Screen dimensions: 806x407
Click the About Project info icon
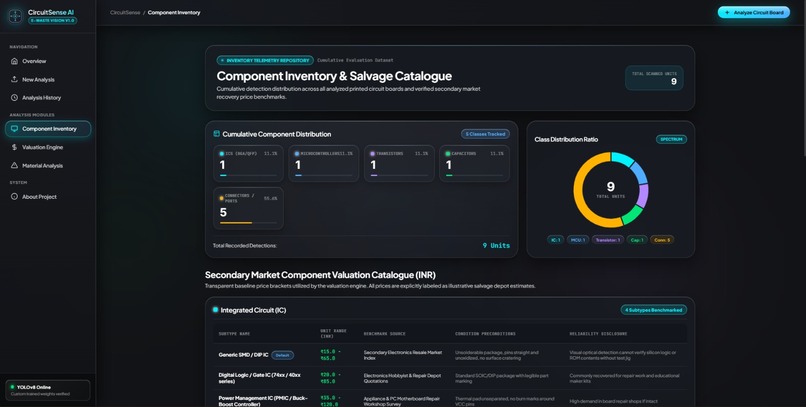pos(14,197)
